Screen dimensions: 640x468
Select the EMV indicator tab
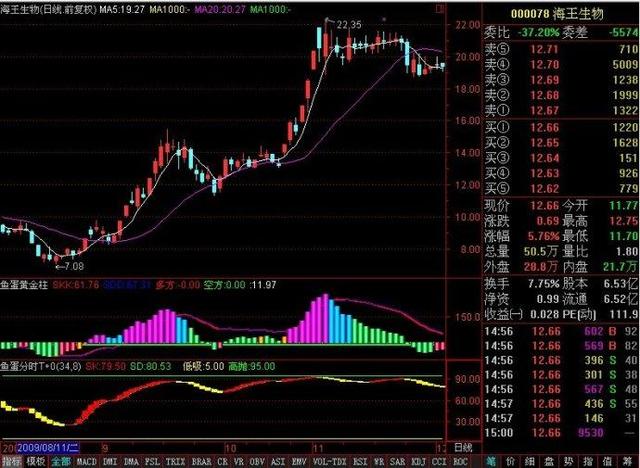pos(299,462)
